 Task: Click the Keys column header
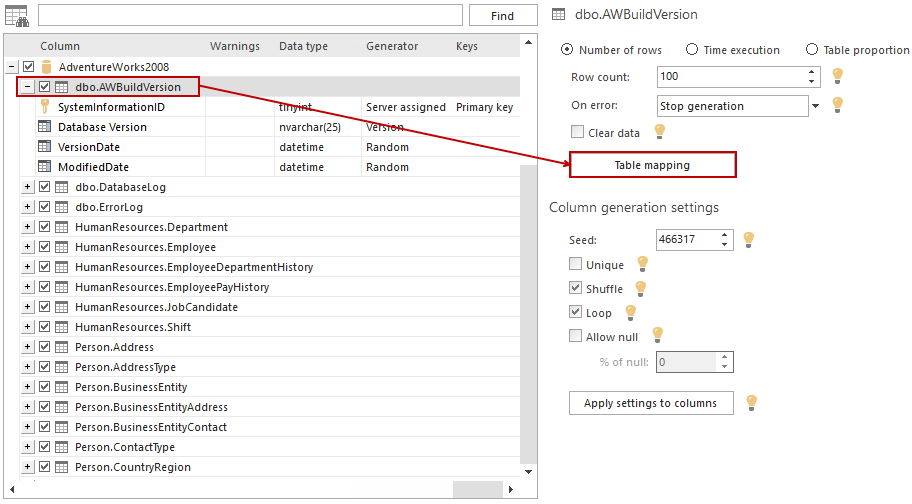click(x=466, y=46)
